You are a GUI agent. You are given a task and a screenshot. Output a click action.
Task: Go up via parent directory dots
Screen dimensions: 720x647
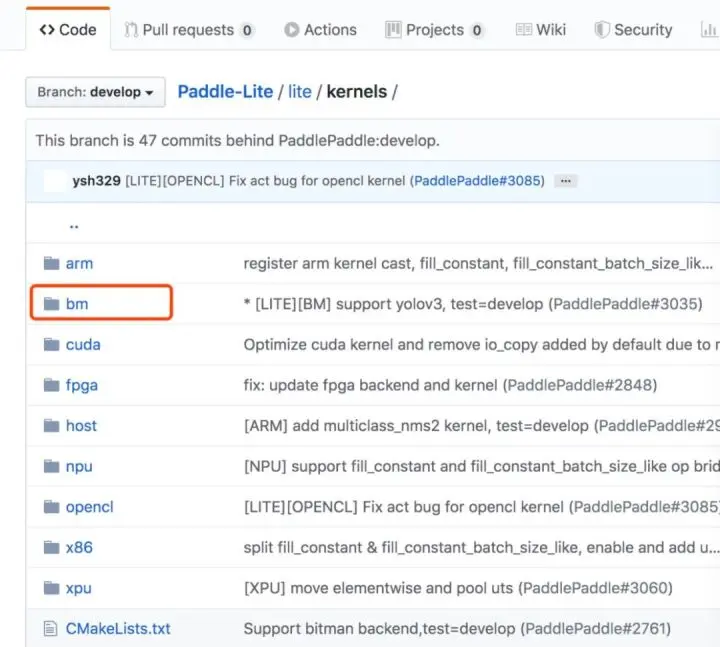click(74, 226)
